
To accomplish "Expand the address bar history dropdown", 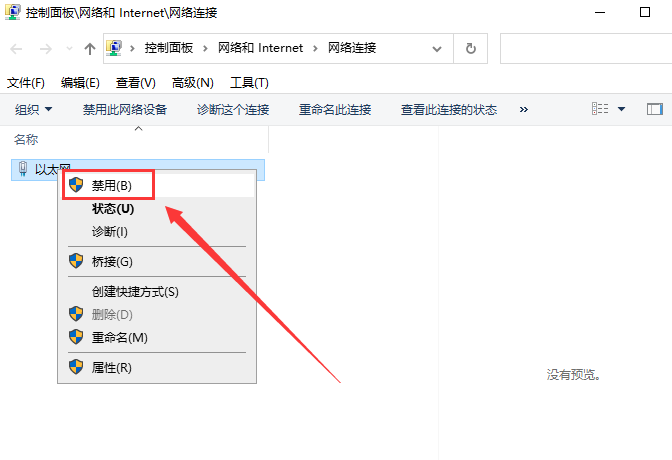I will [x=437, y=48].
